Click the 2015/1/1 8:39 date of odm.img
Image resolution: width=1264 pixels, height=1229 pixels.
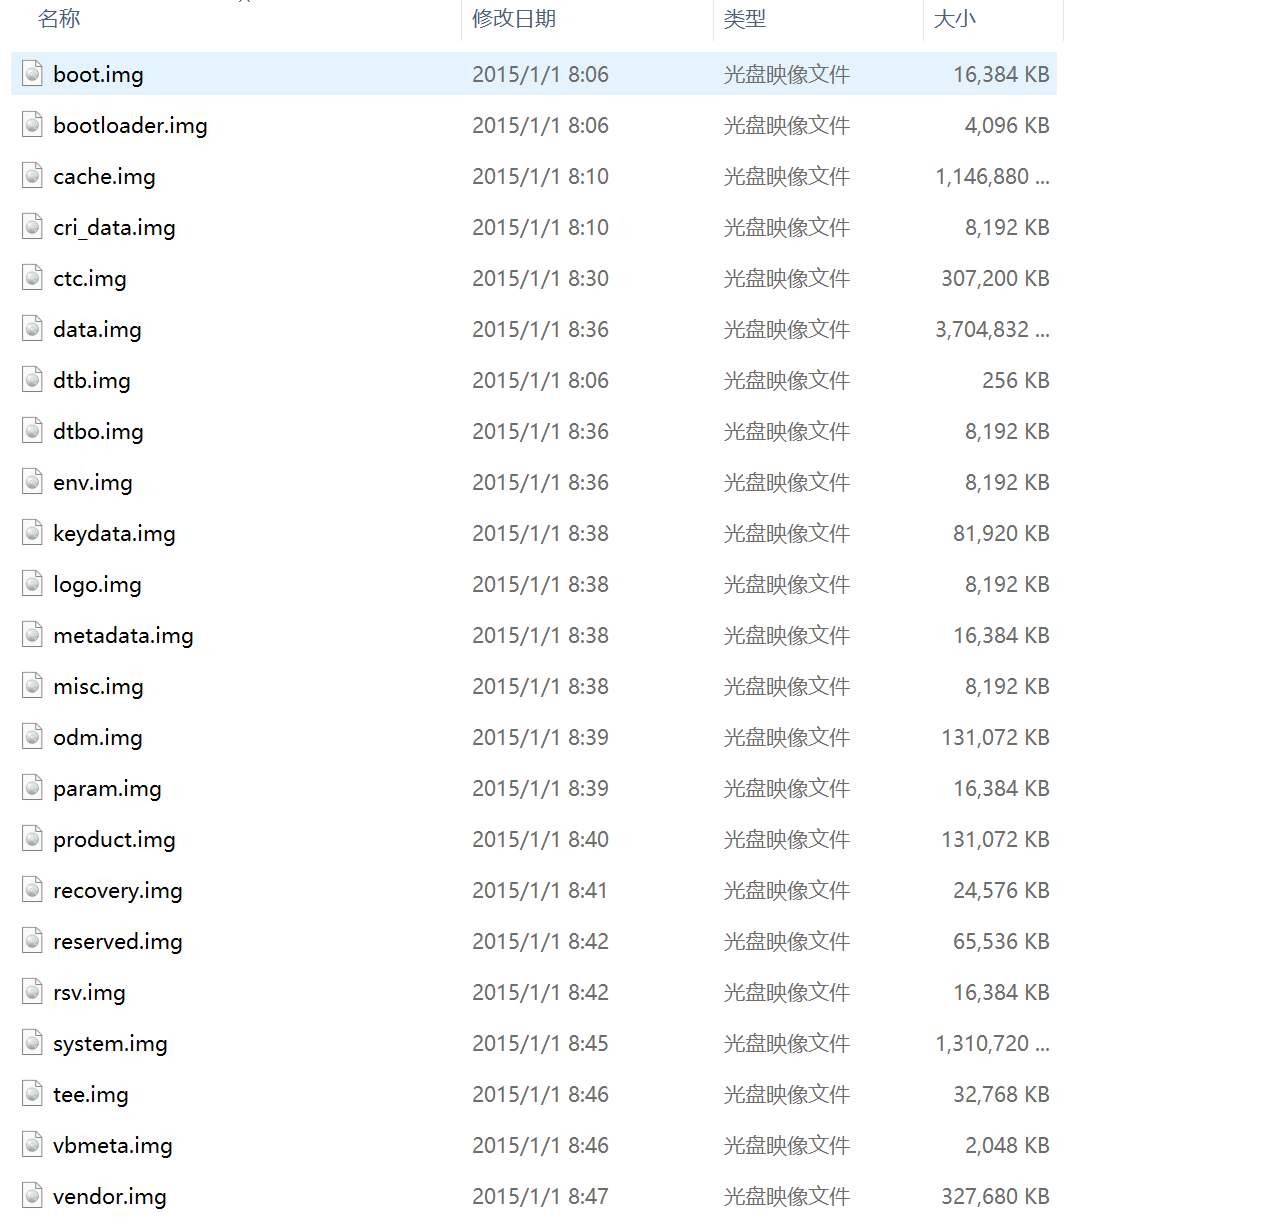pyautogui.click(x=540, y=738)
